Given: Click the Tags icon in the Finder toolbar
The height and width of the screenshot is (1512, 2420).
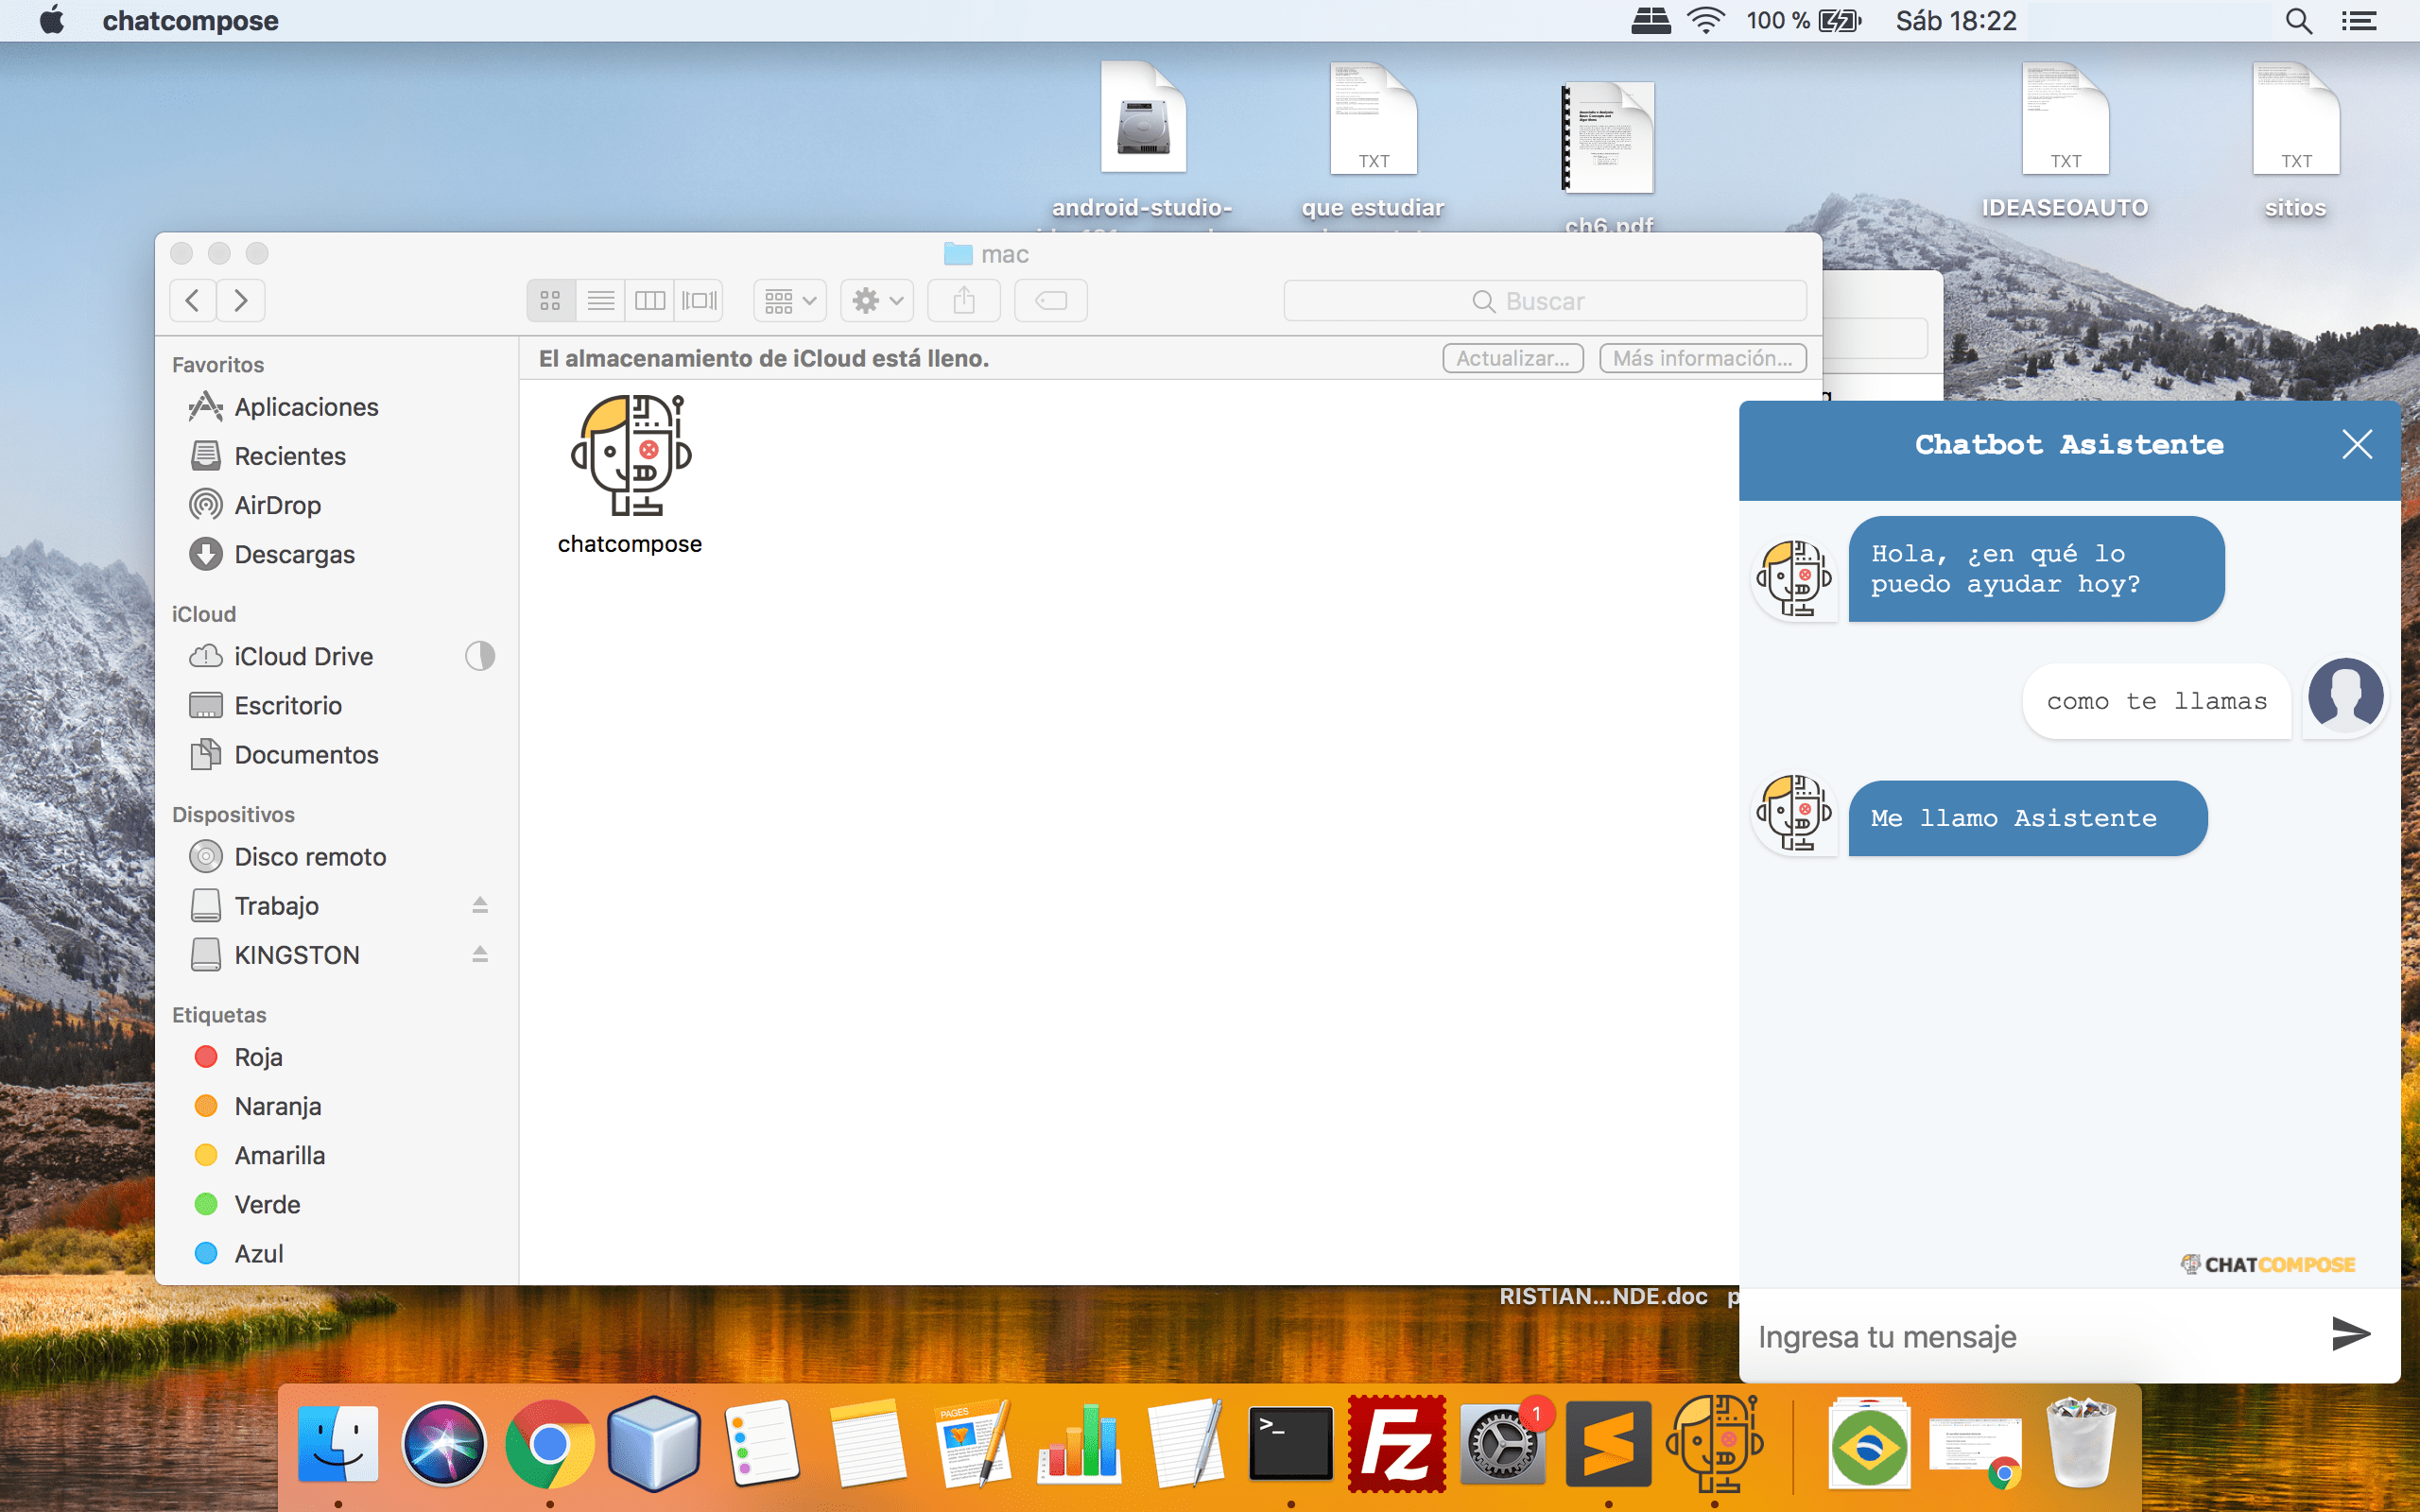Looking at the screenshot, I should click(1050, 300).
